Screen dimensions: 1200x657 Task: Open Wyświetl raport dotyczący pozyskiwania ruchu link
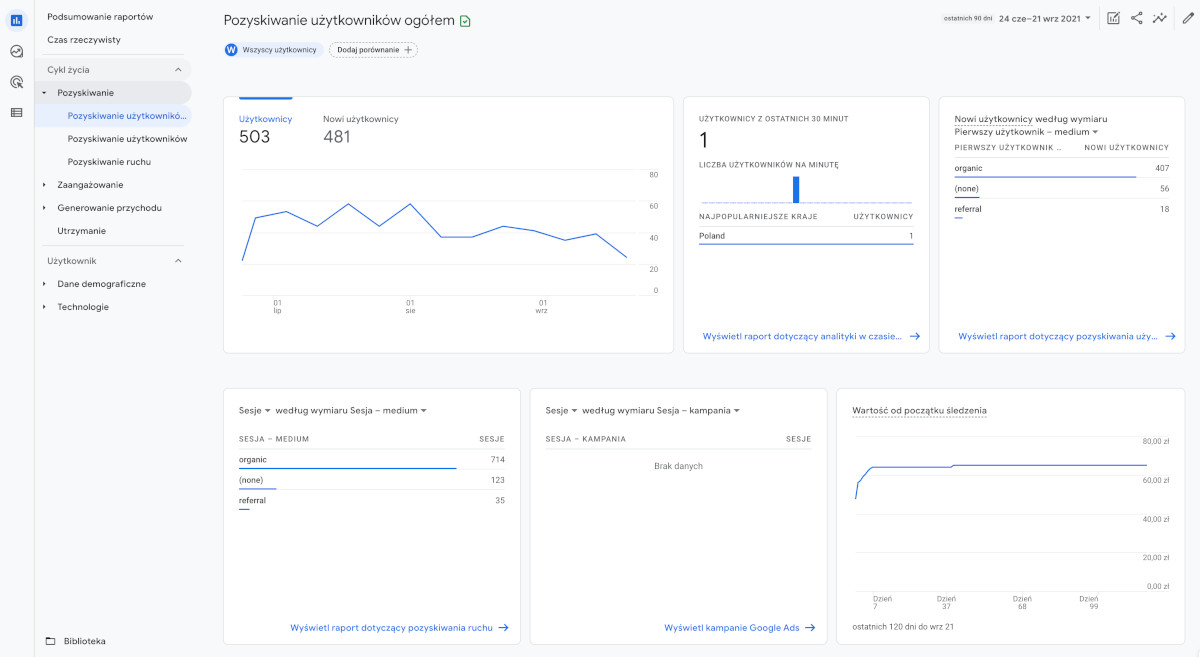tap(399, 628)
